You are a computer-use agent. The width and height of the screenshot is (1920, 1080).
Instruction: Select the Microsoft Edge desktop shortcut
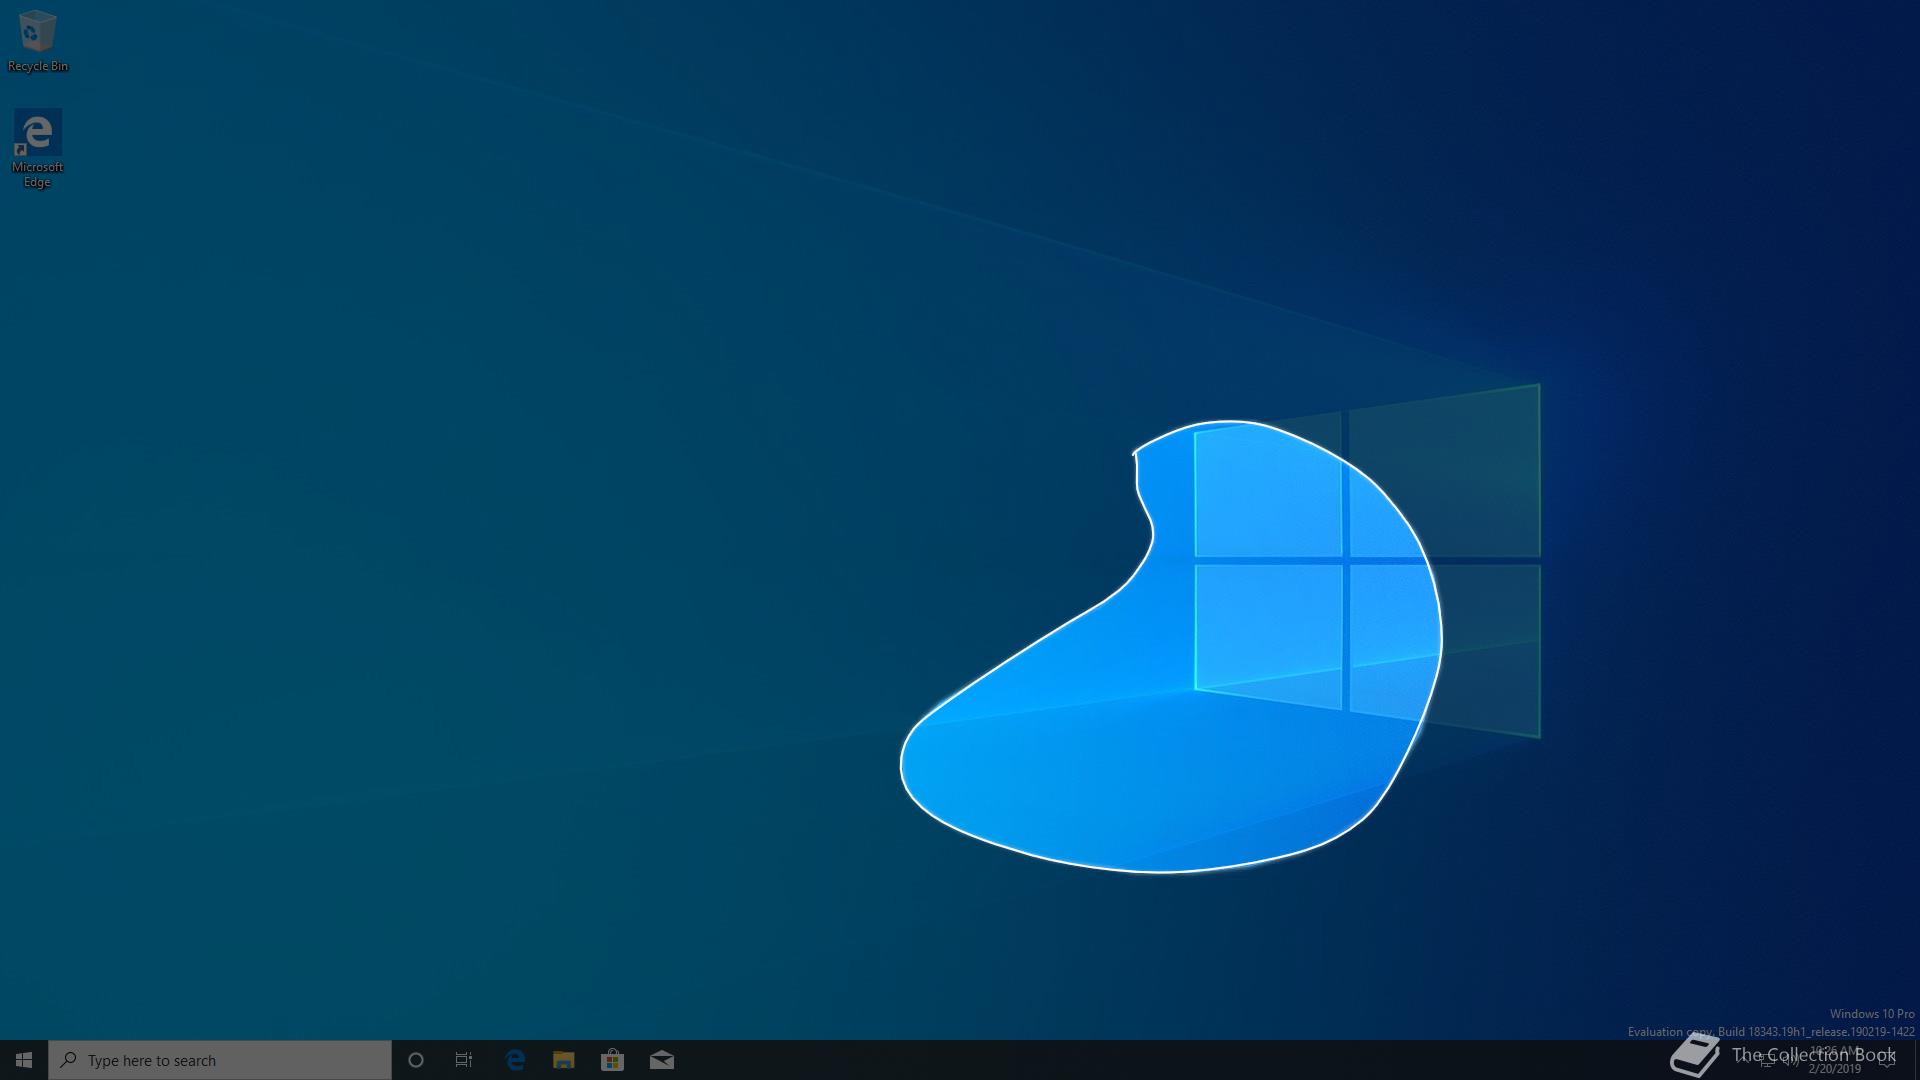pyautogui.click(x=38, y=148)
